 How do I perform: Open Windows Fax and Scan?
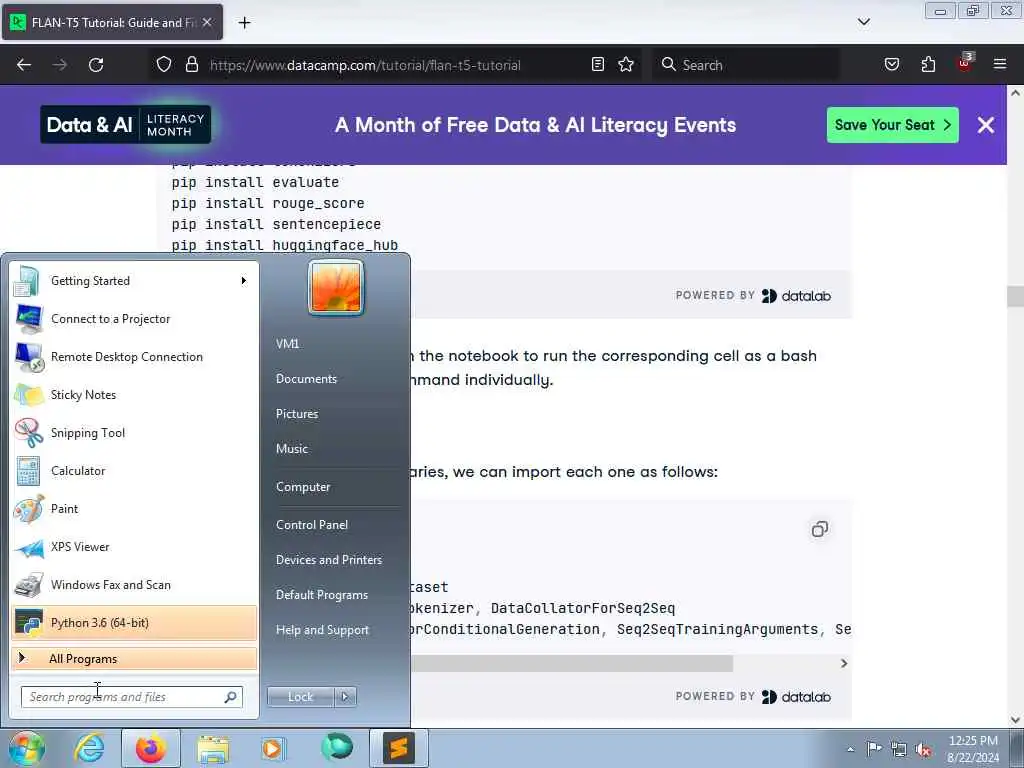(x=134, y=584)
